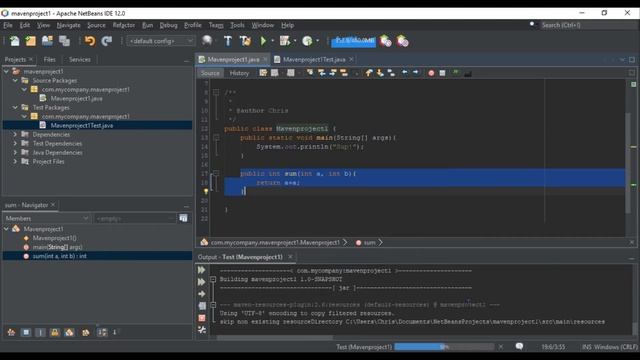Viewport: 640px width, 360px height.
Task: Collapse the mavenproject1 project node
Action: (x=6, y=71)
